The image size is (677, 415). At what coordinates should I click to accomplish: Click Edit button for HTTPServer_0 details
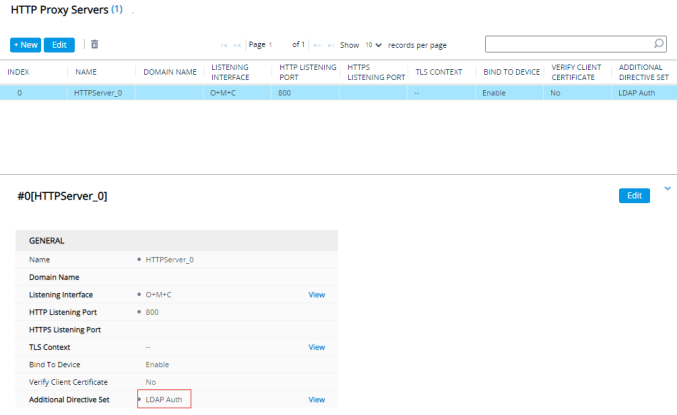coord(633,196)
